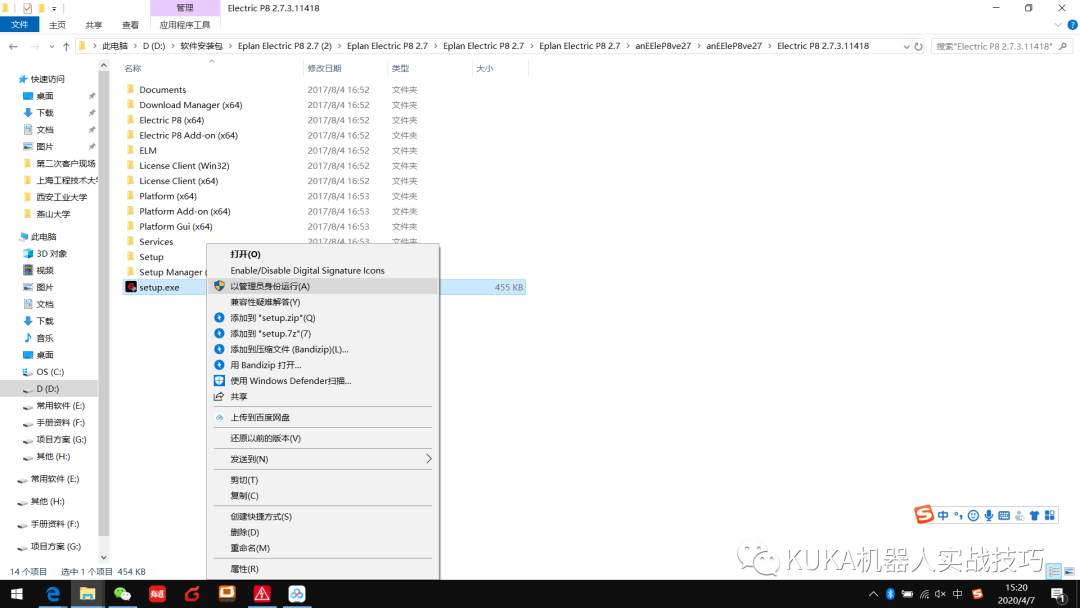Sort by 修改日期 column header

(x=324, y=68)
